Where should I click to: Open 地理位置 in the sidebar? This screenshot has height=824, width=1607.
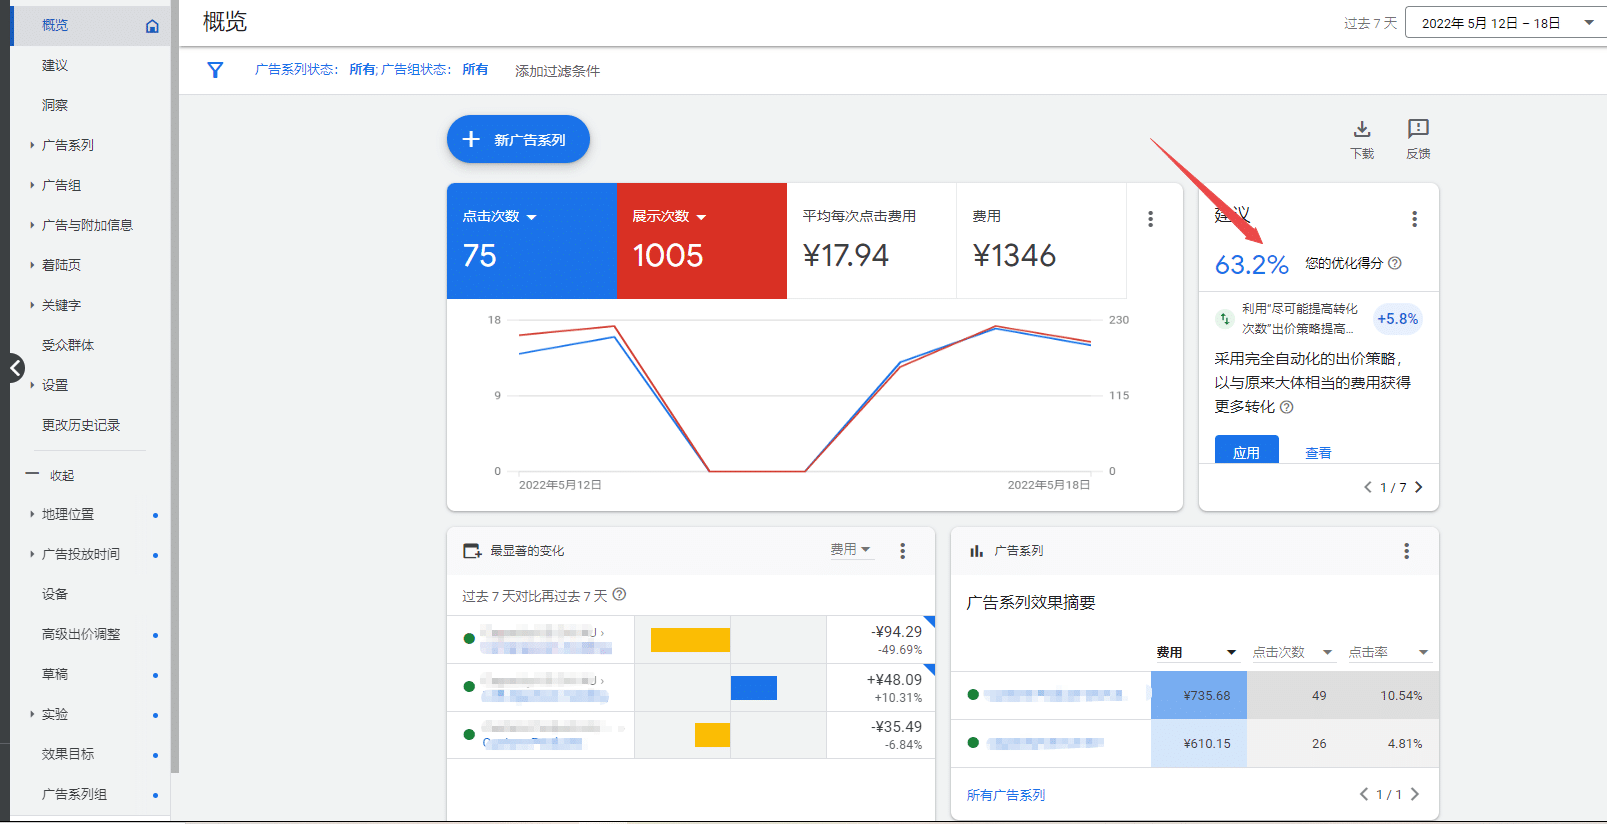click(68, 514)
